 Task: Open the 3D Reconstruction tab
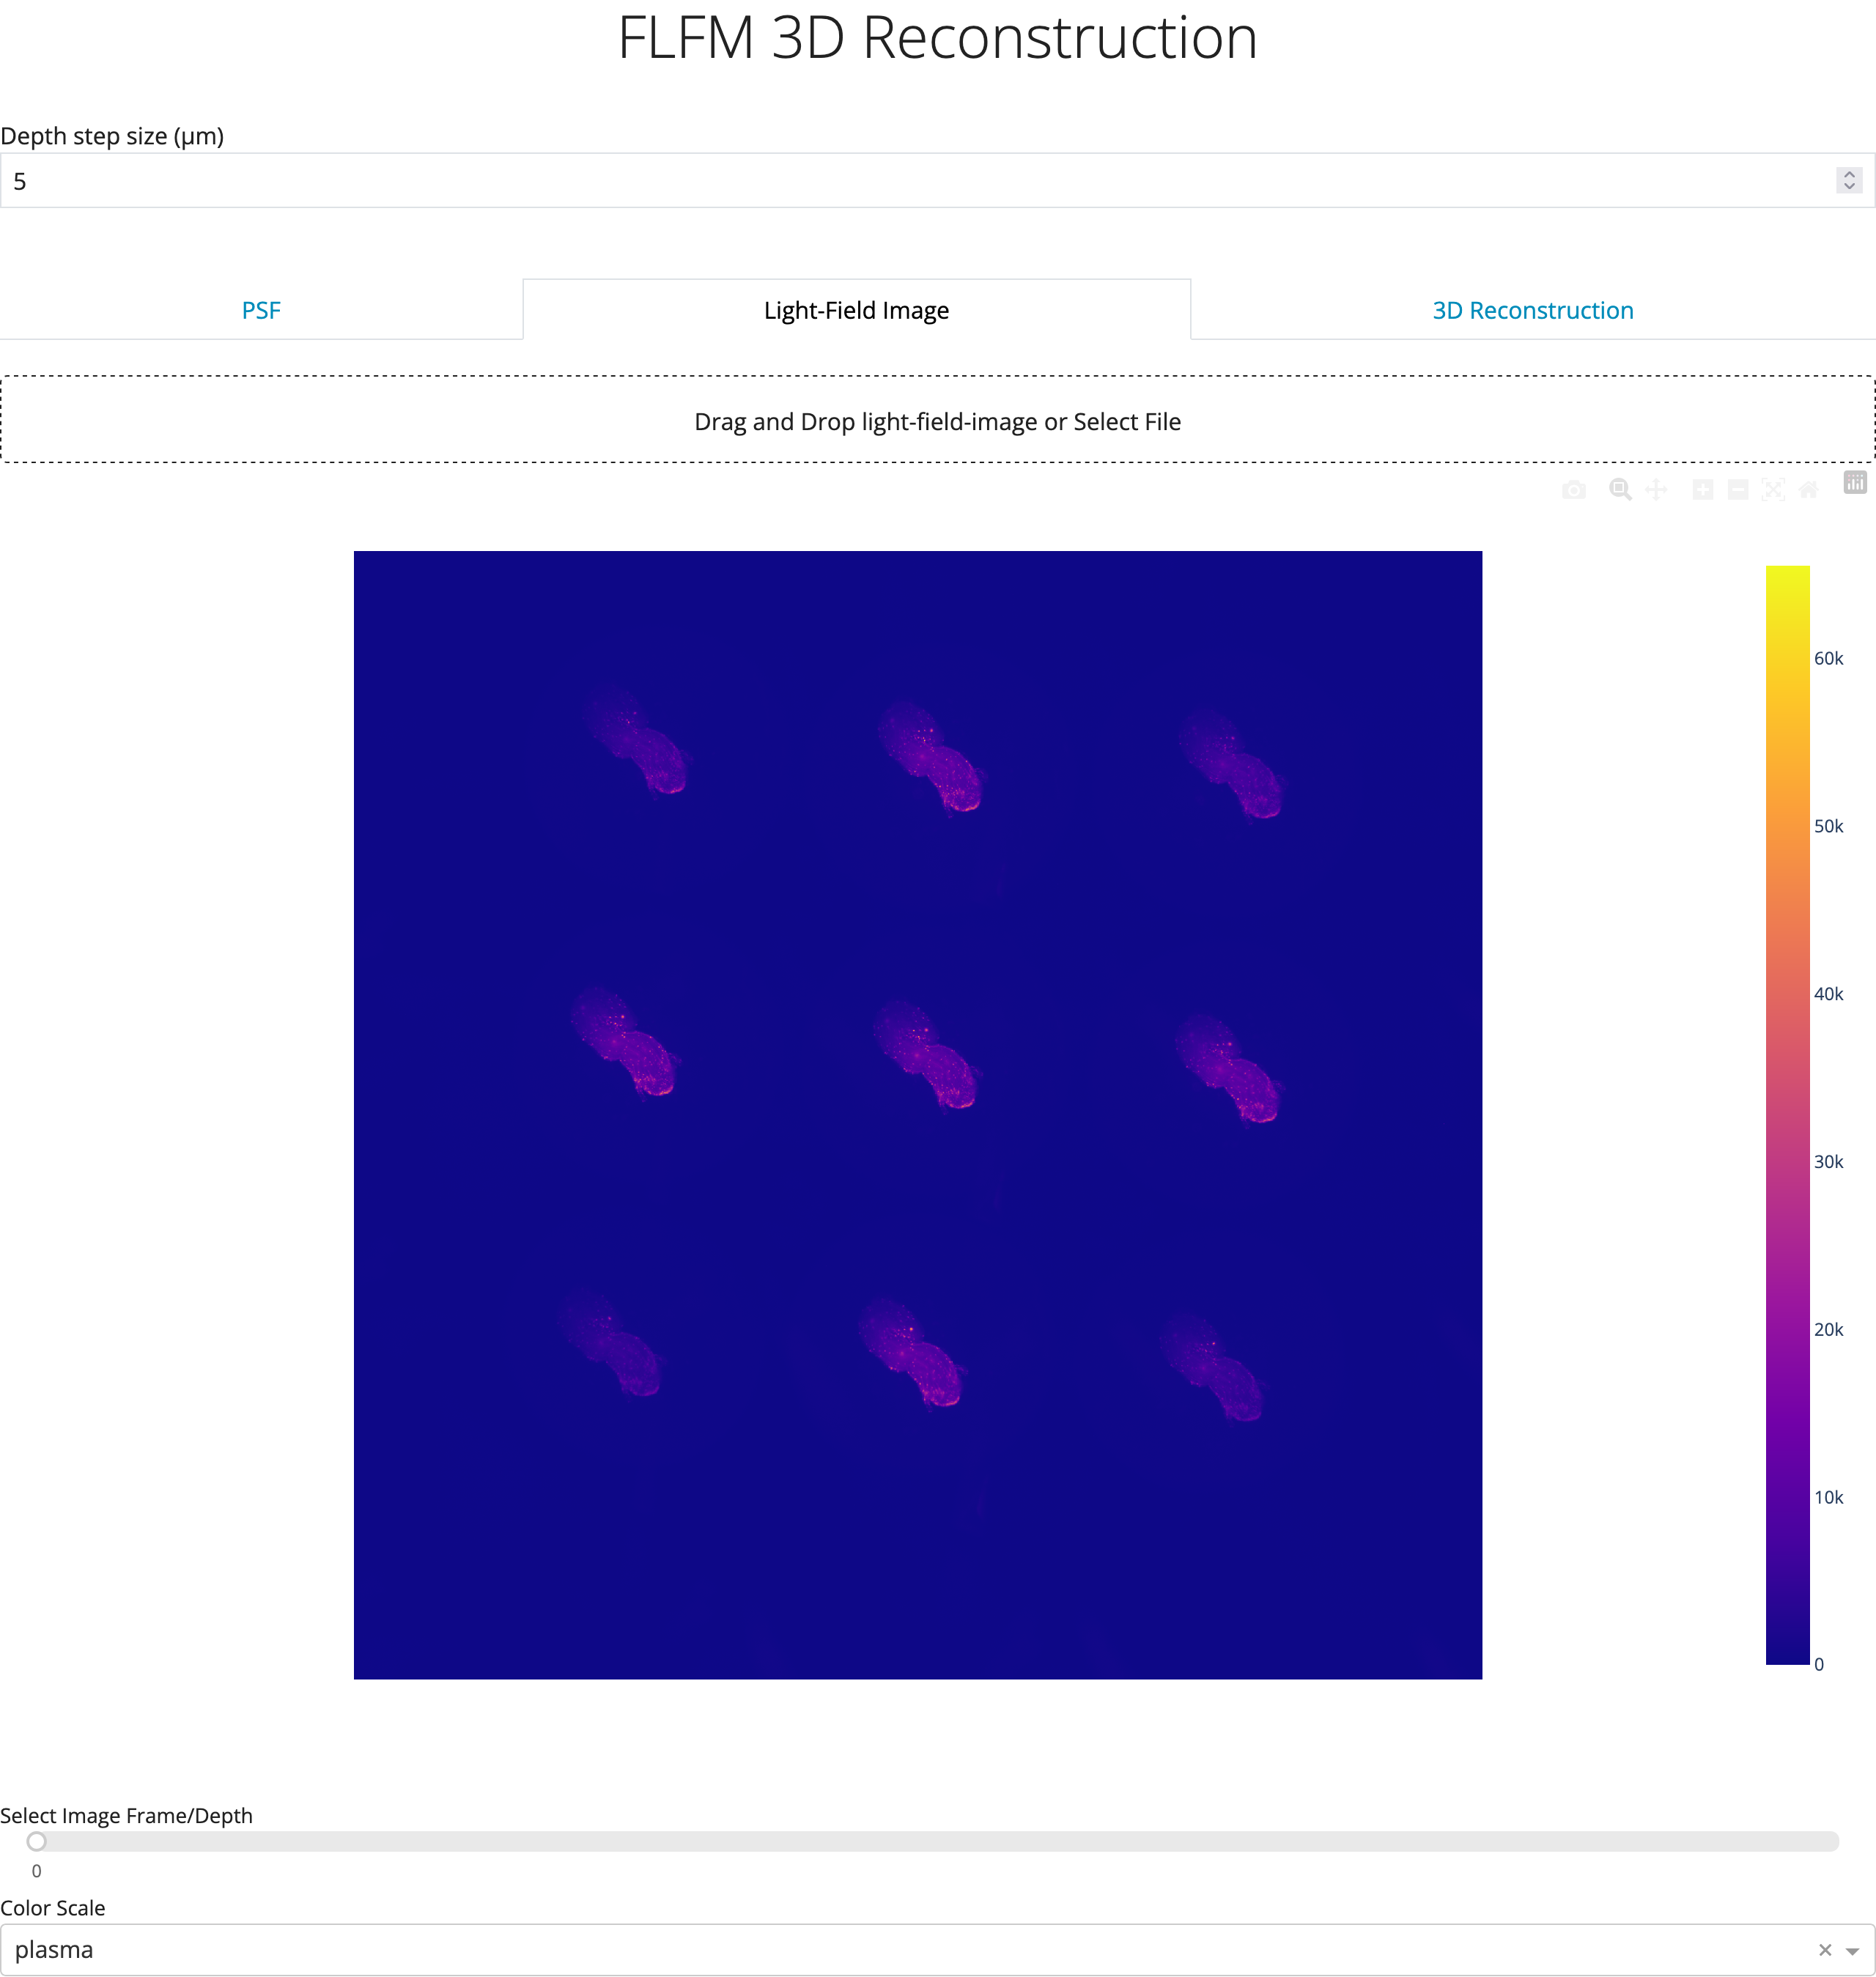[1533, 310]
